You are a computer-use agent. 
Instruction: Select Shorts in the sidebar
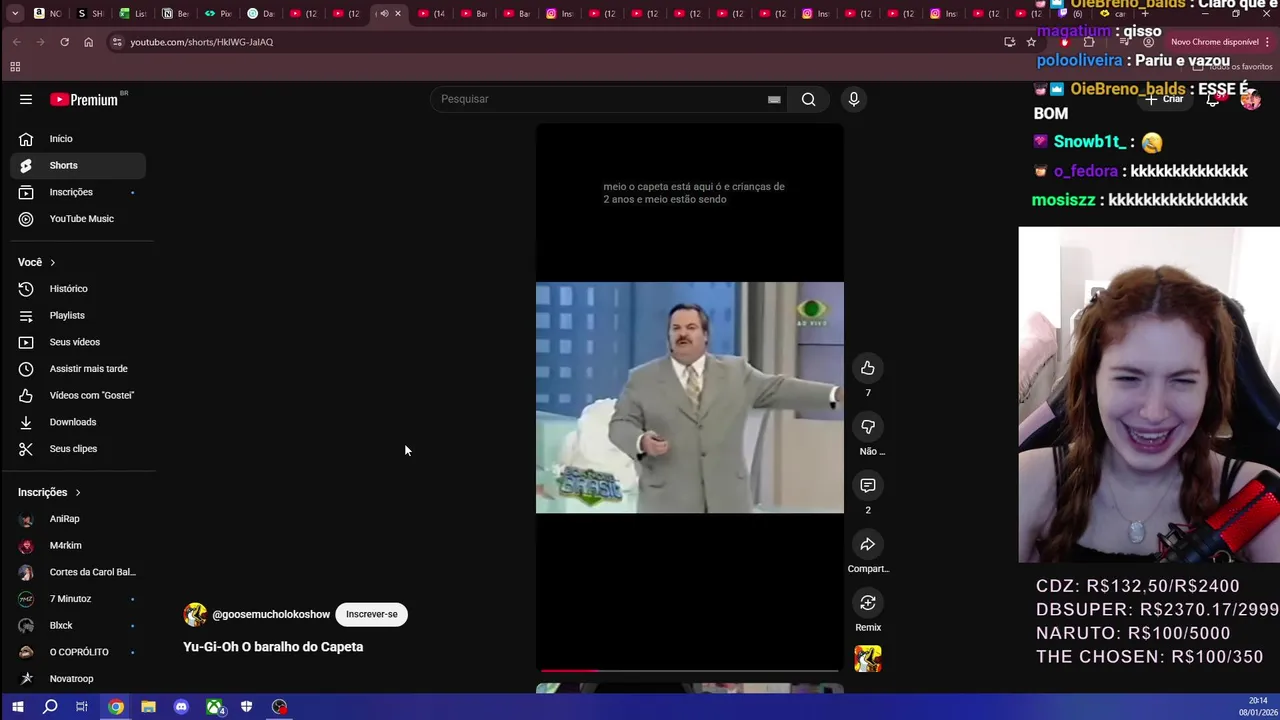[x=78, y=165]
